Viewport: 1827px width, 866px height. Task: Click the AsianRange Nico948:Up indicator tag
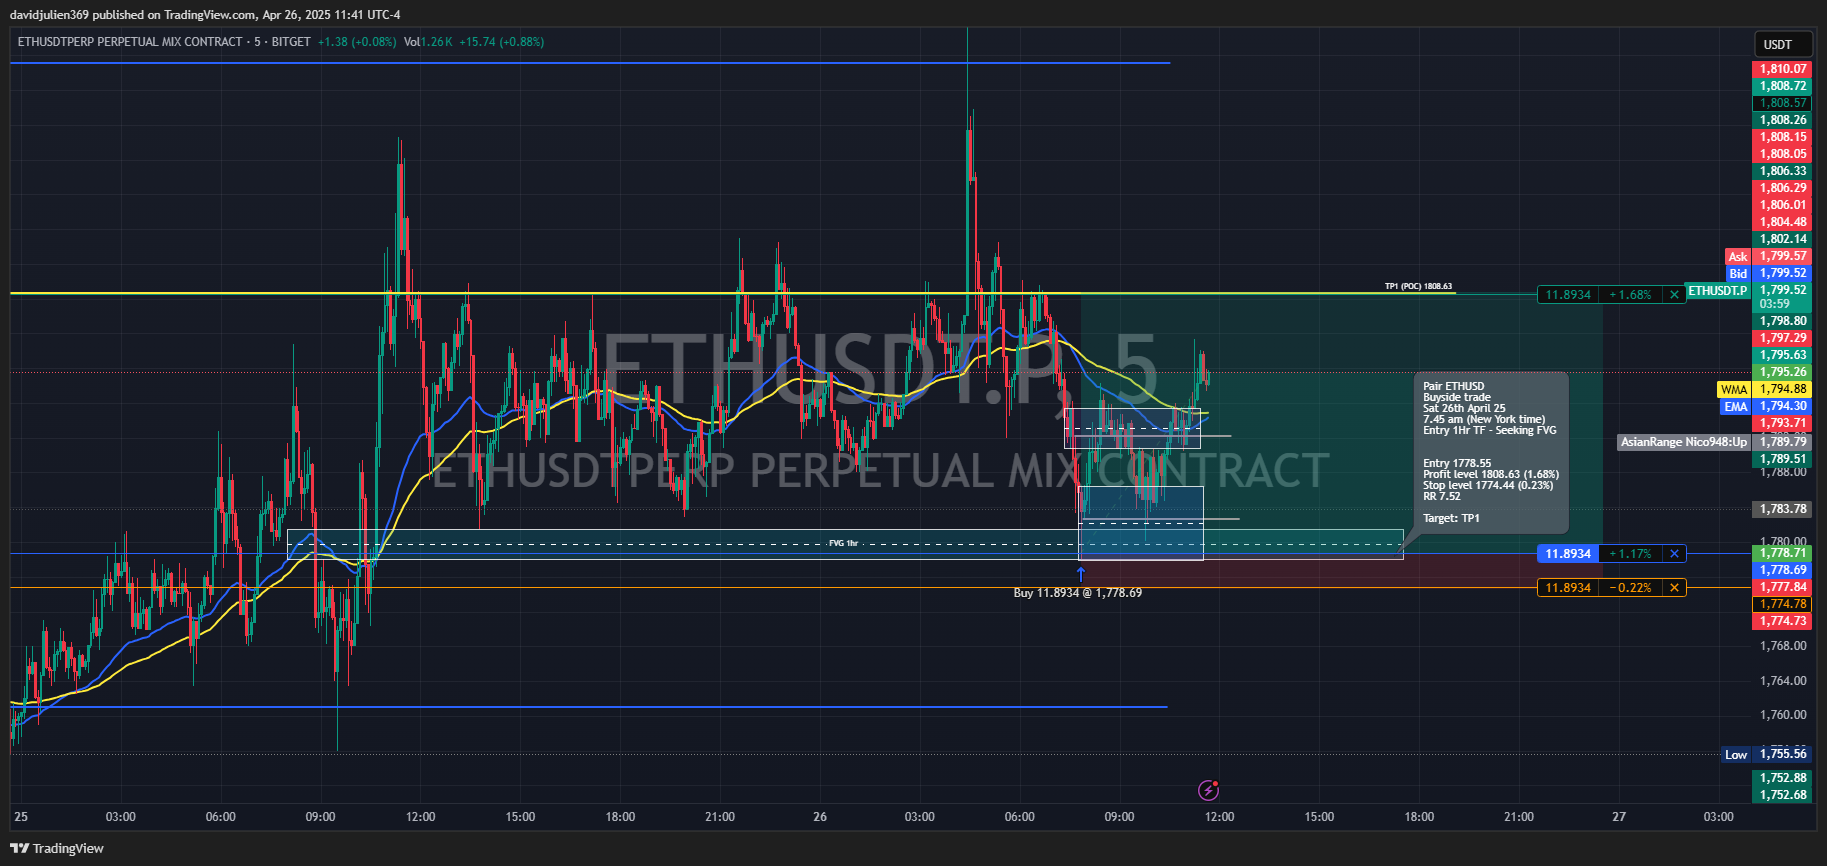[1684, 442]
